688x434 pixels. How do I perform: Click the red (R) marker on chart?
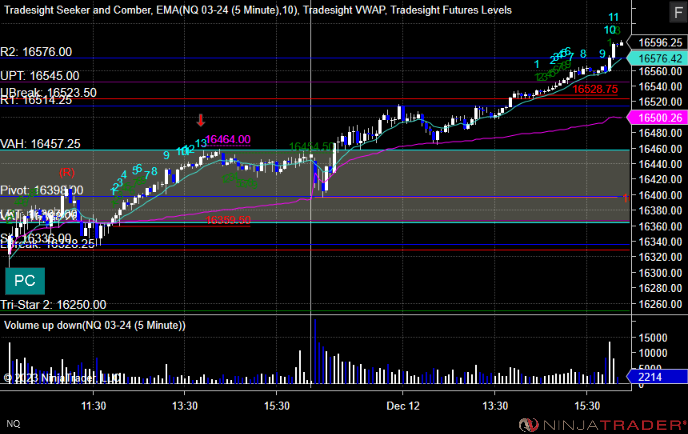[67, 172]
